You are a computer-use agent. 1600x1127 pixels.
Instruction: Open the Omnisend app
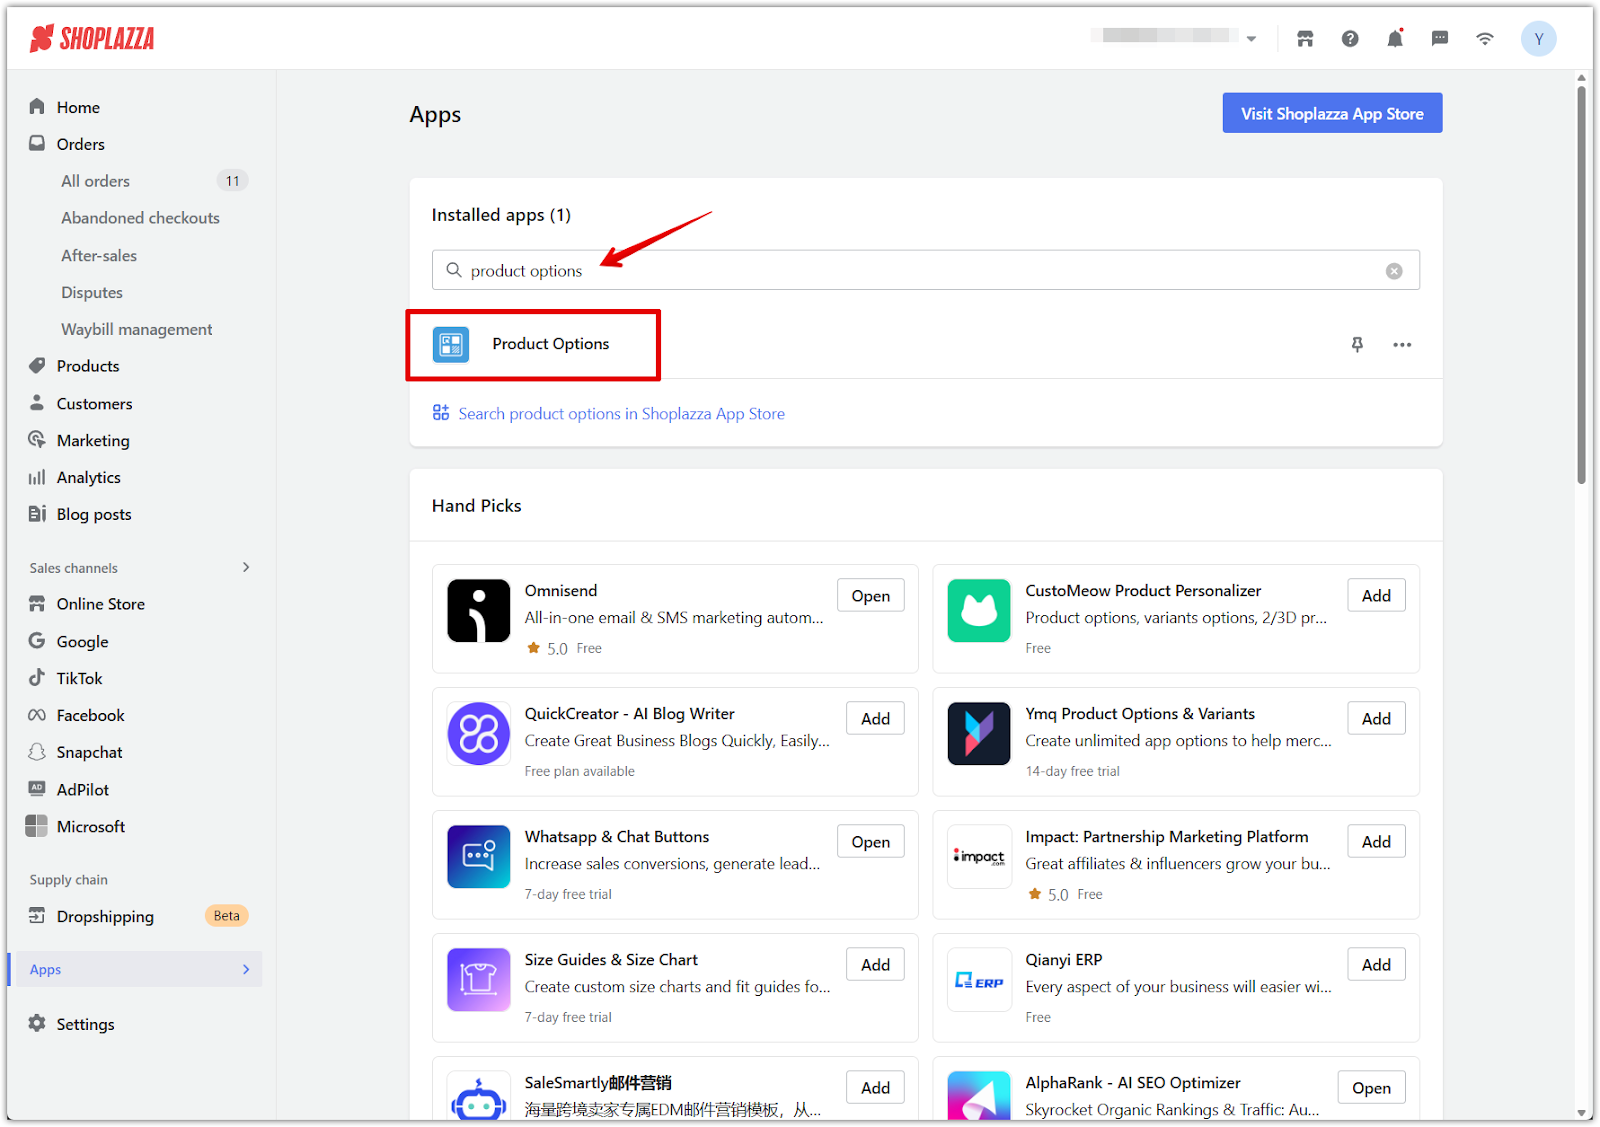click(871, 595)
